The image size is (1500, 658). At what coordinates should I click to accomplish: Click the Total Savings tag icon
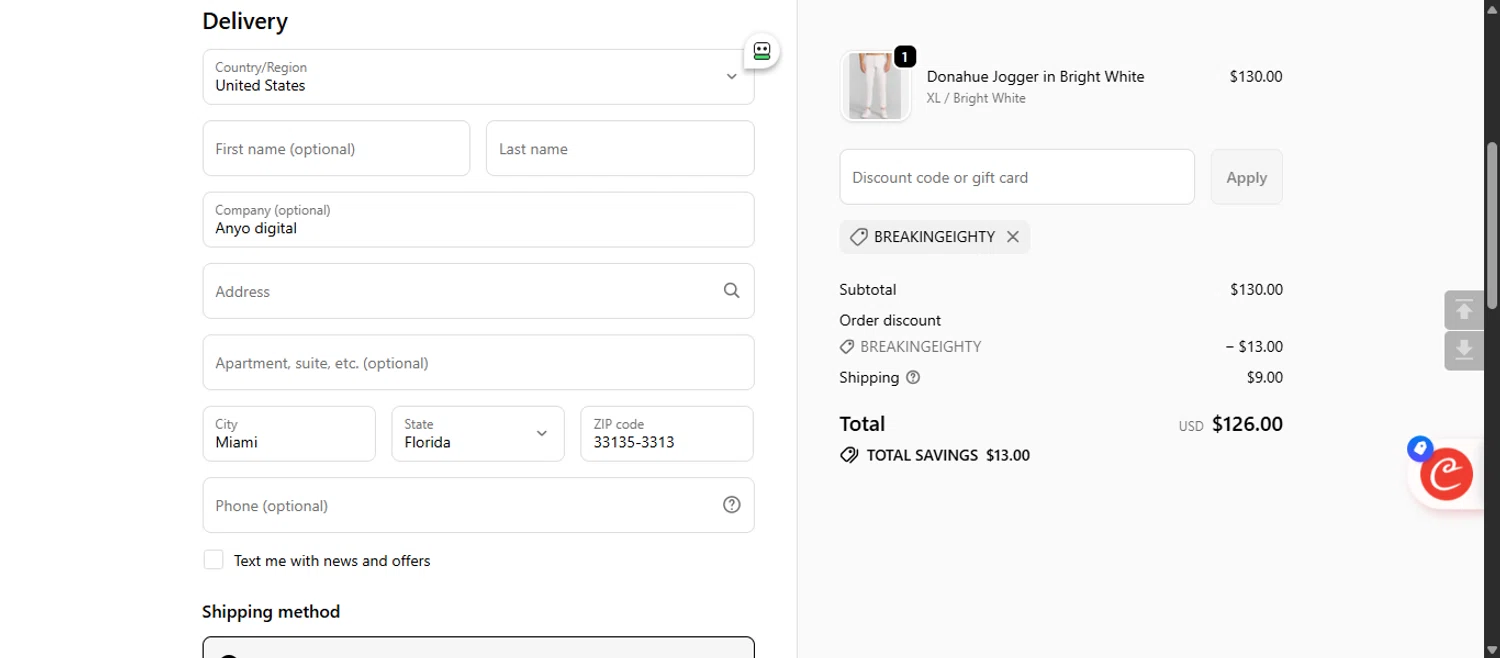tap(849, 455)
